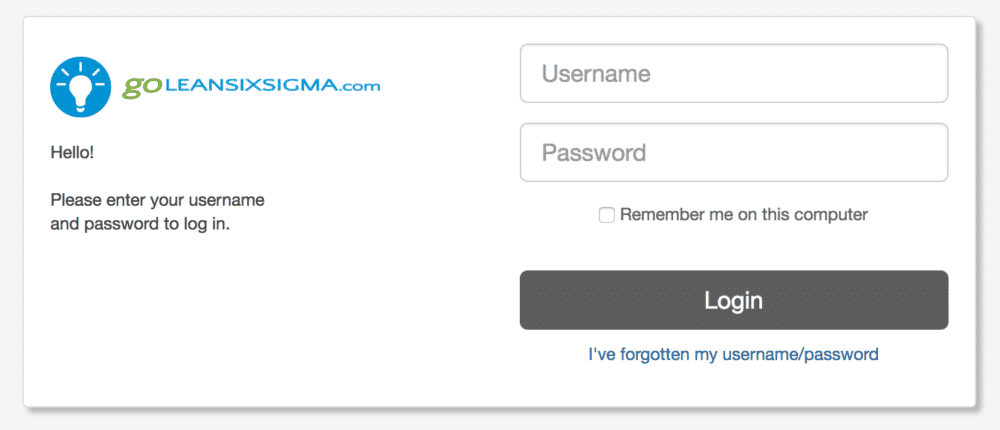Click the "Username" placeholder text

tap(596, 73)
